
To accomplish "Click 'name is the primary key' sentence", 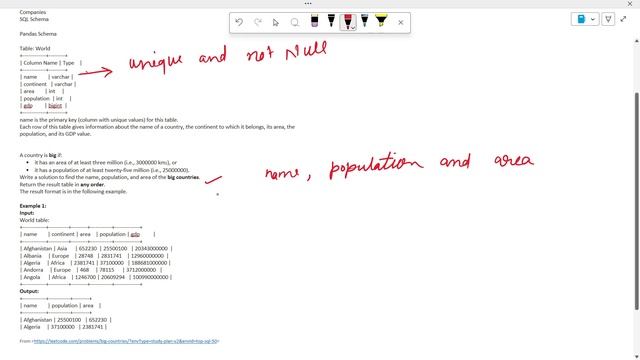I will pos(99,120).
